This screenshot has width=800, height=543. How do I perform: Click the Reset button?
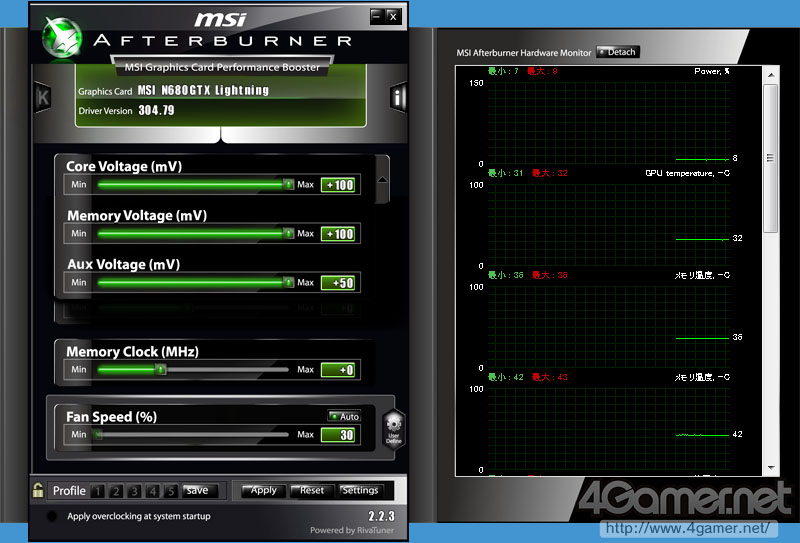coord(311,490)
